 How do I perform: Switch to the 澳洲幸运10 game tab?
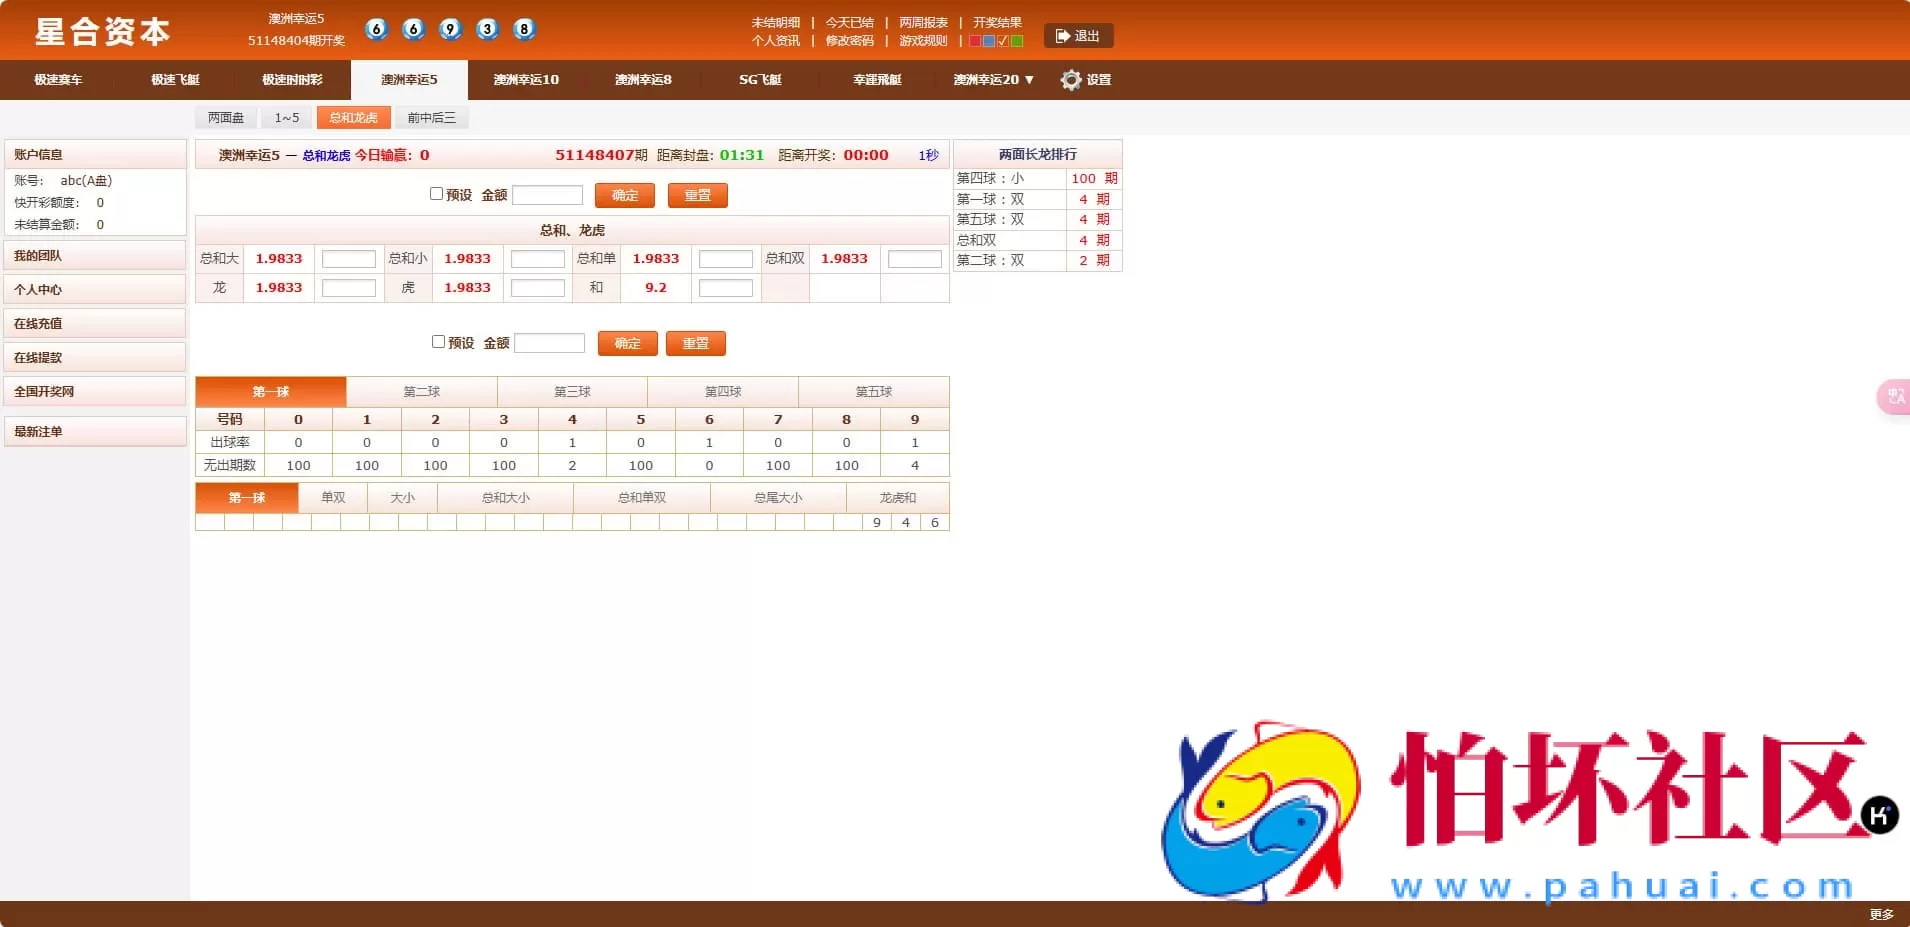(x=526, y=80)
